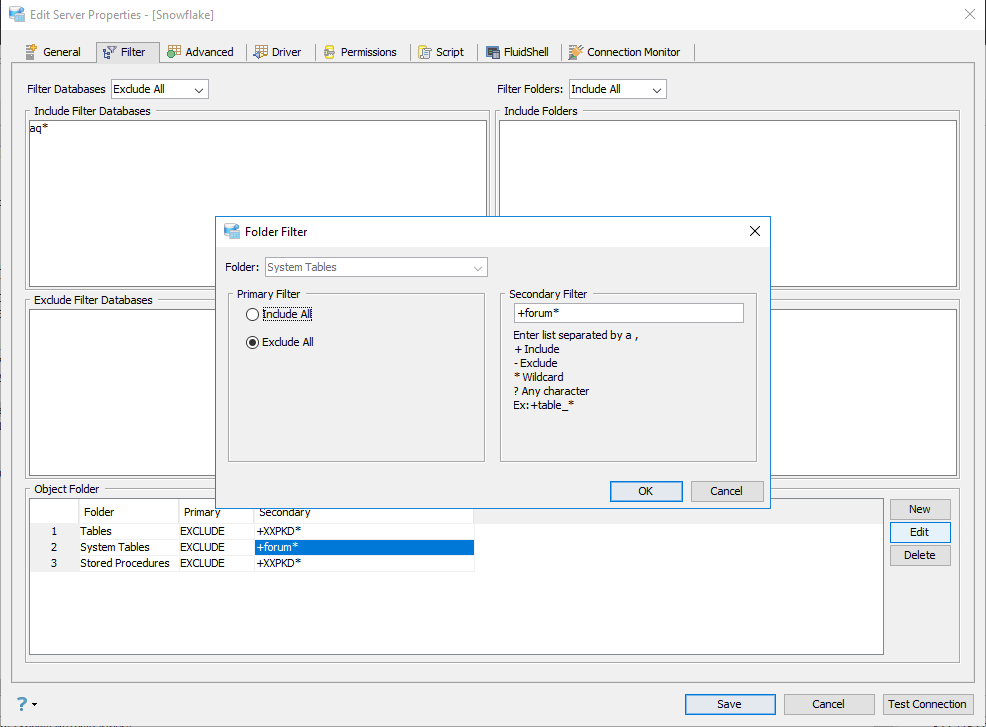
Task: Open the Filter Folders dropdown
Action: pyautogui.click(x=618, y=89)
